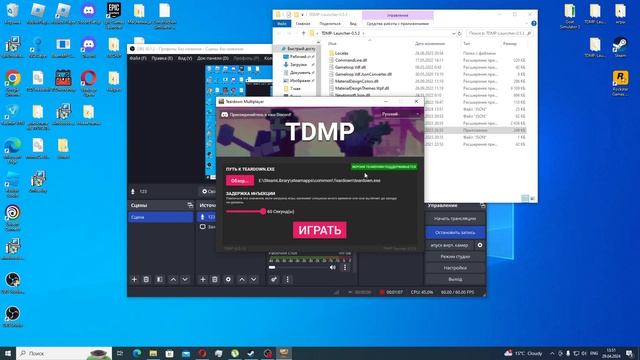Open the Steam desktop icon

[620, 47]
